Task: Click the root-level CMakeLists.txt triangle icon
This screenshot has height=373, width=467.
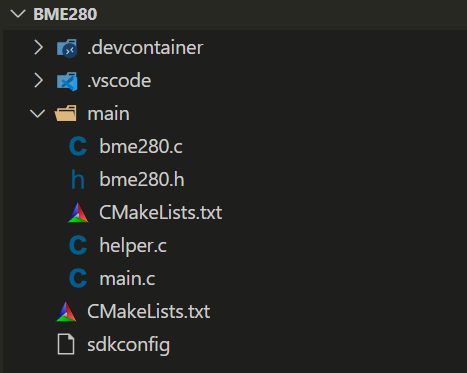Action: coord(66,312)
